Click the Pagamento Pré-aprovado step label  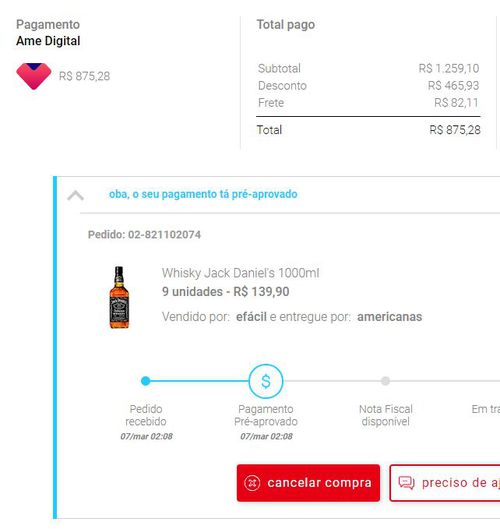coord(266,415)
